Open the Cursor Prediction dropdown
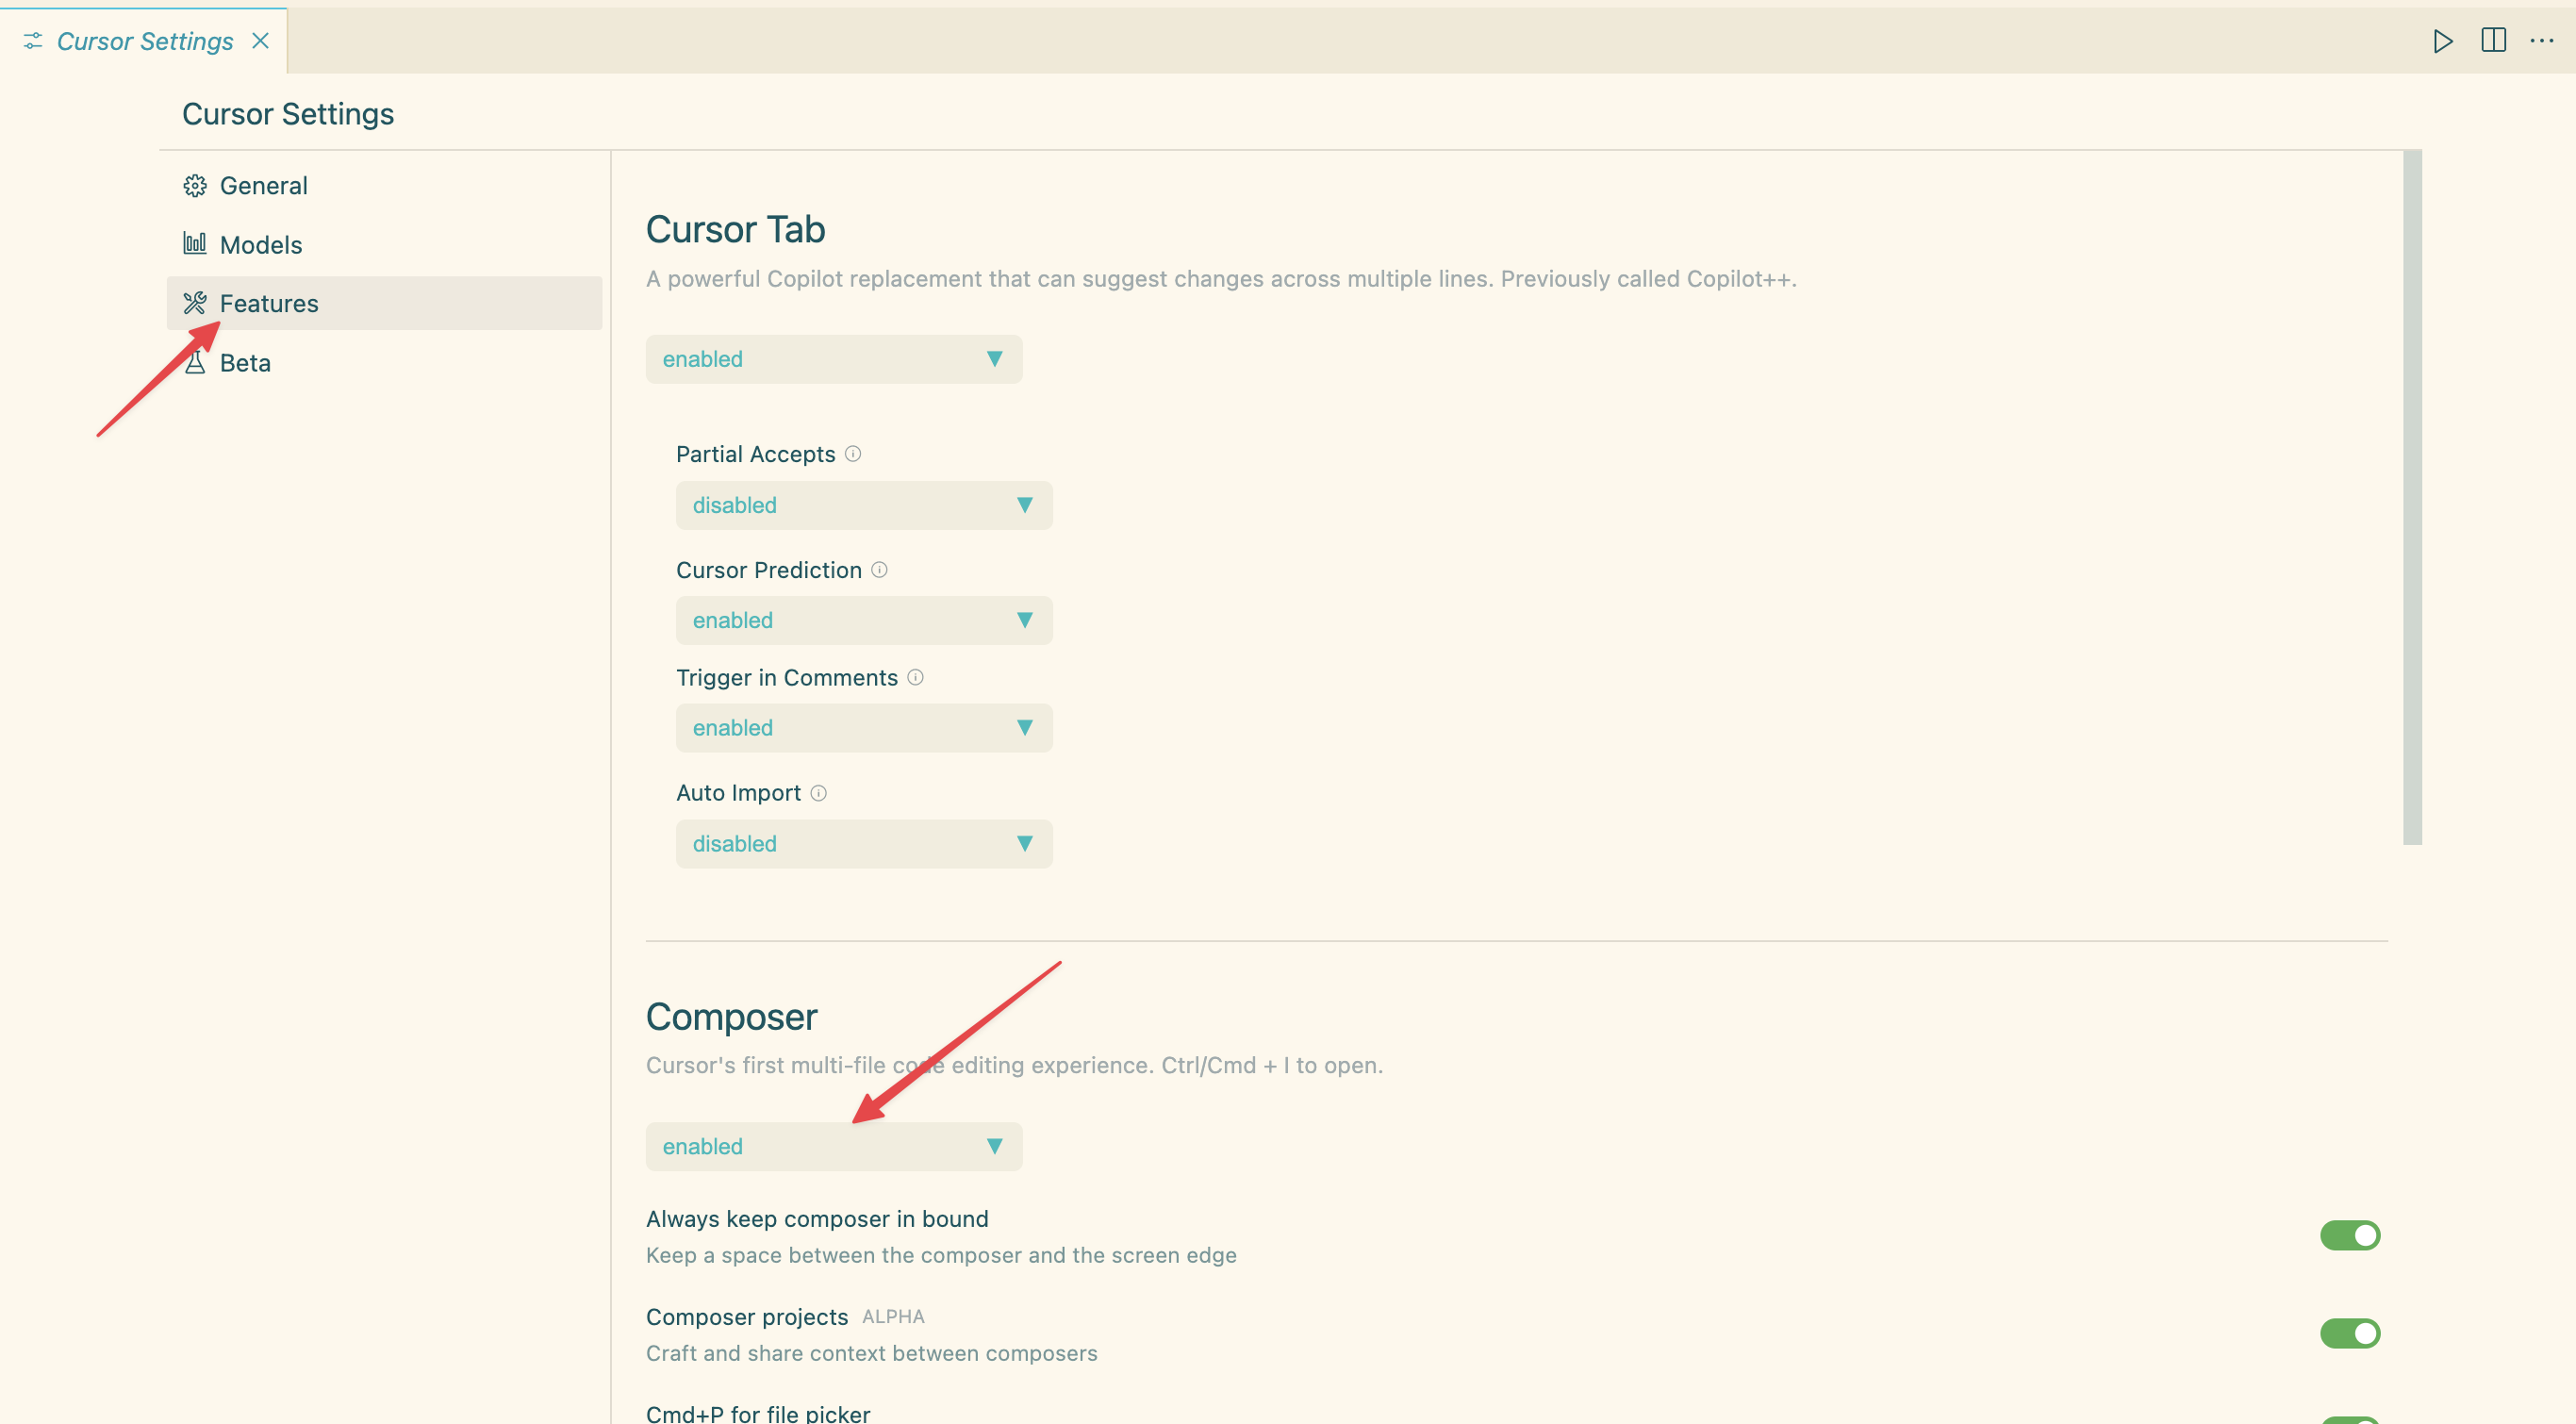 (x=864, y=620)
